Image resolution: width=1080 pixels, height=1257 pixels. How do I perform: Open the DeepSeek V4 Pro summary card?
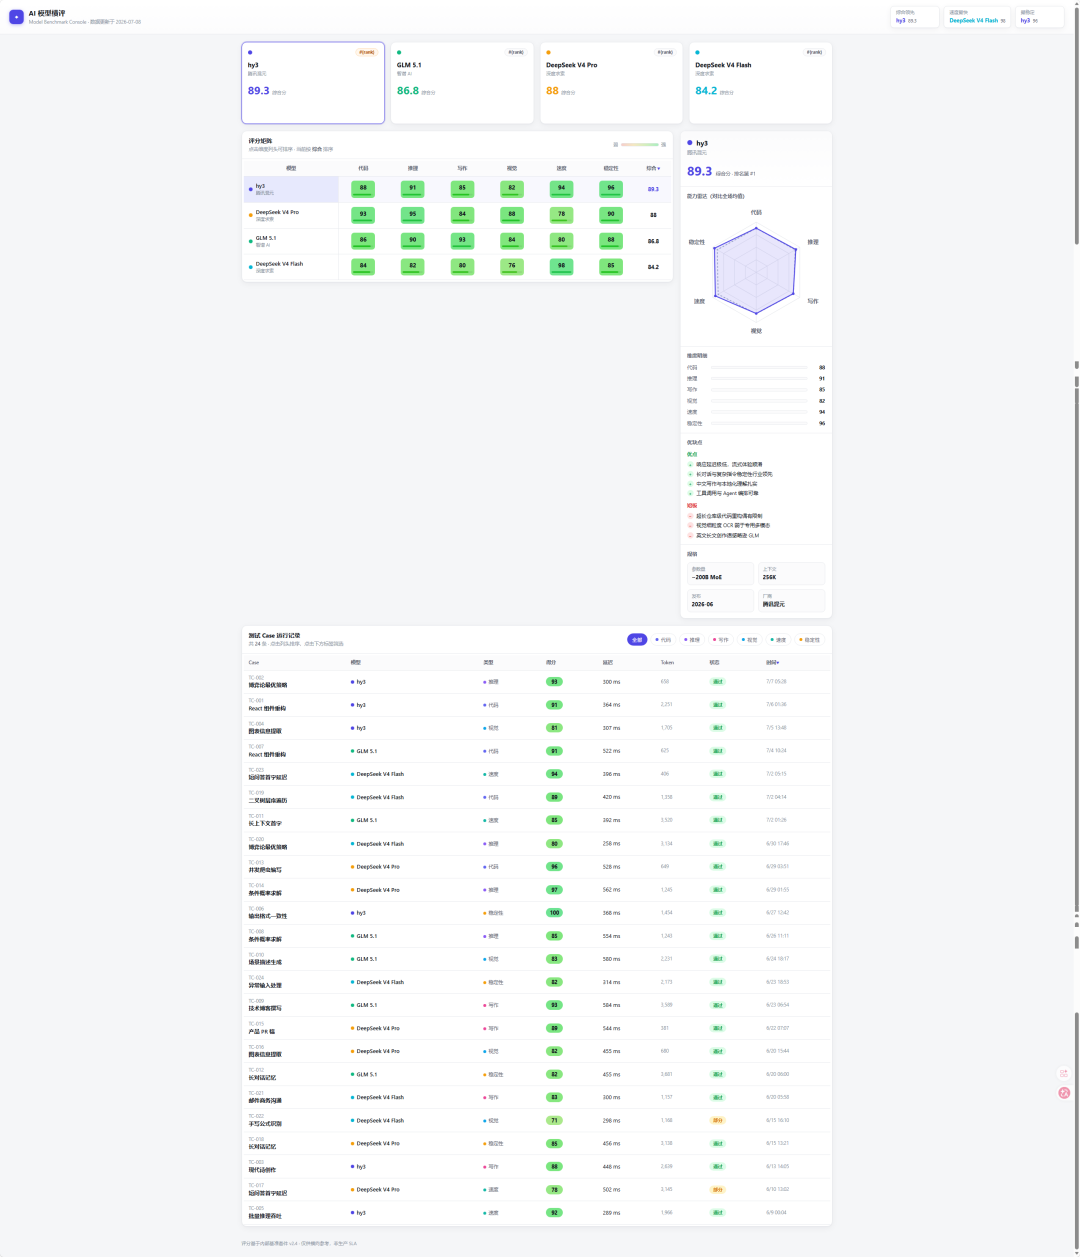click(x=611, y=83)
